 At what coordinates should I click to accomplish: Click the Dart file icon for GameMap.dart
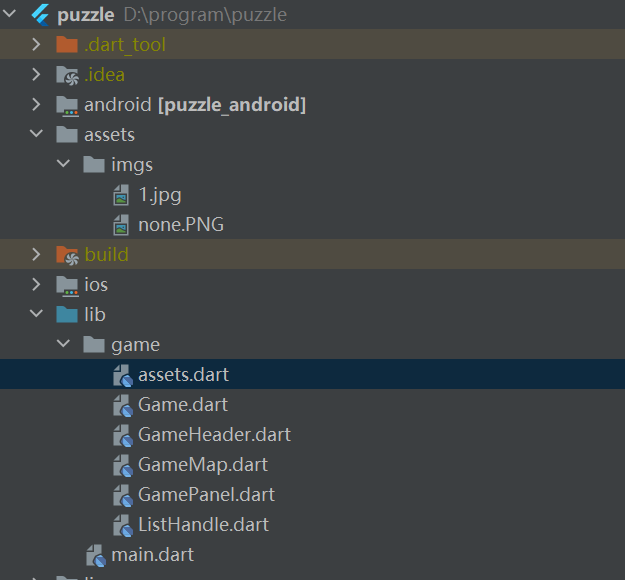coord(123,466)
